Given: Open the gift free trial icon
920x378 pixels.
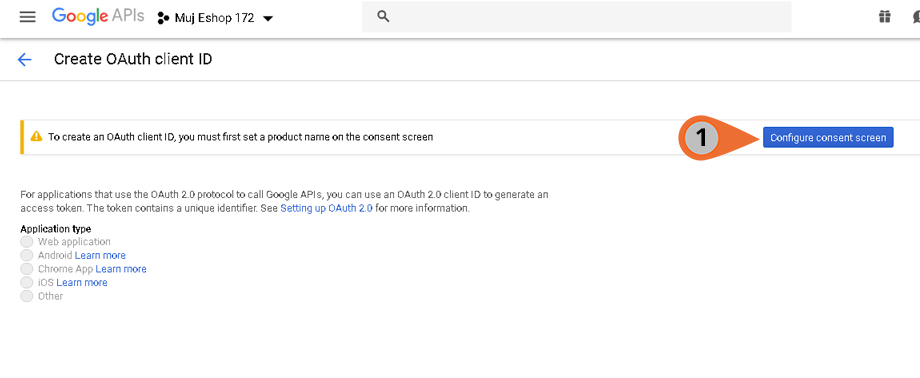Looking at the screenshot, I should pos(885,17).
